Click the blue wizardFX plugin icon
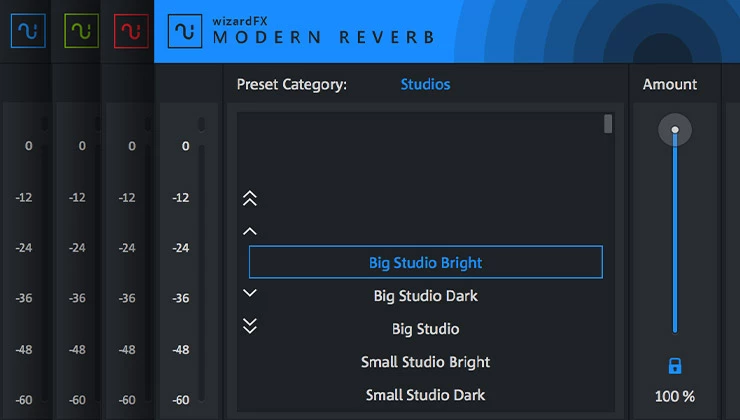 [x=28, y=31]
